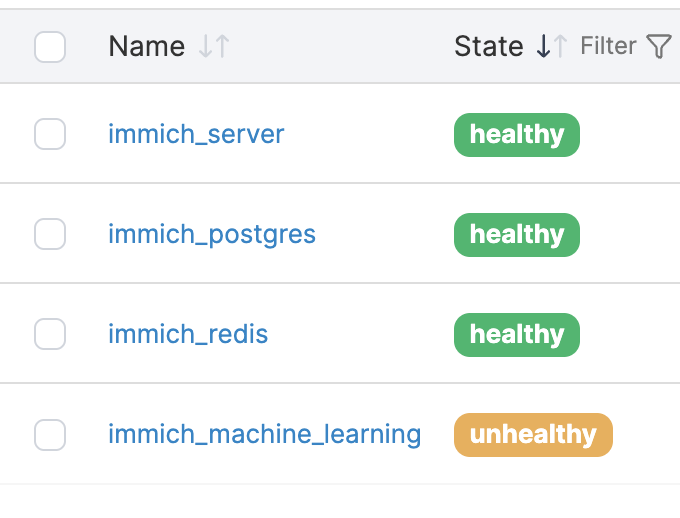The height and width of the screenshot is (518, 680).
Task: Check the immich_postgres row checkbox
Action: 50,234
